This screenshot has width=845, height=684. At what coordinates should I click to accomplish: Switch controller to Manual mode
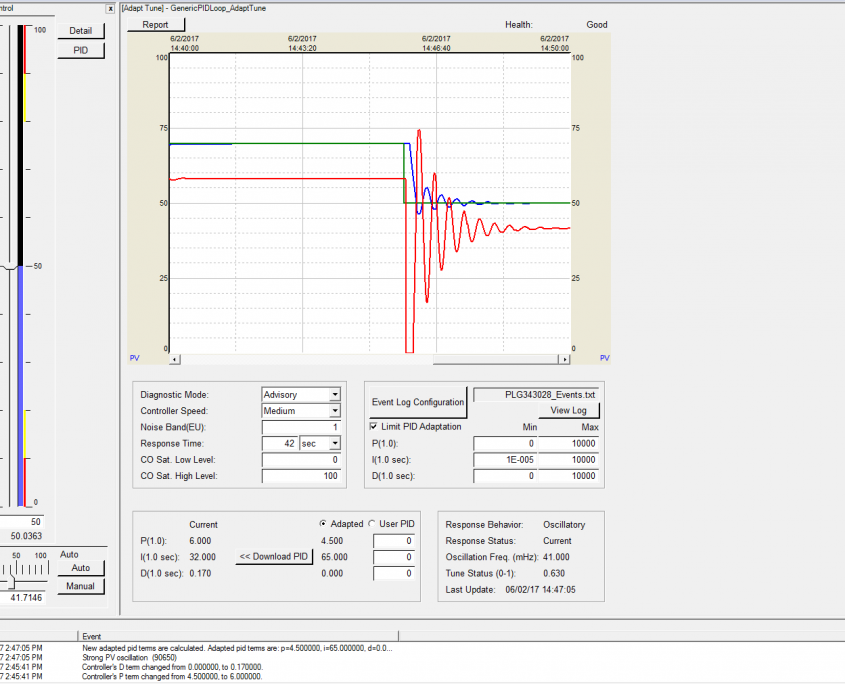point(80,586)
